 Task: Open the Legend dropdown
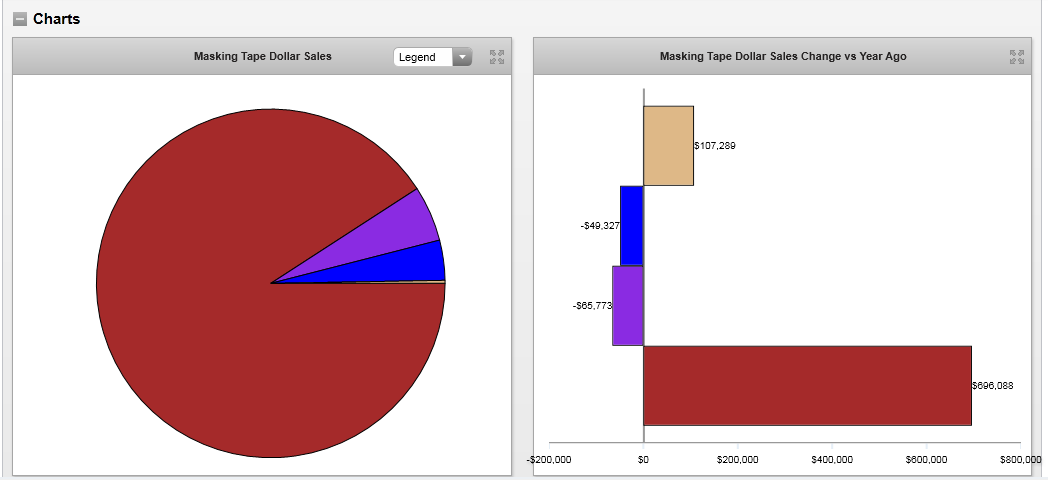point(432,57)
